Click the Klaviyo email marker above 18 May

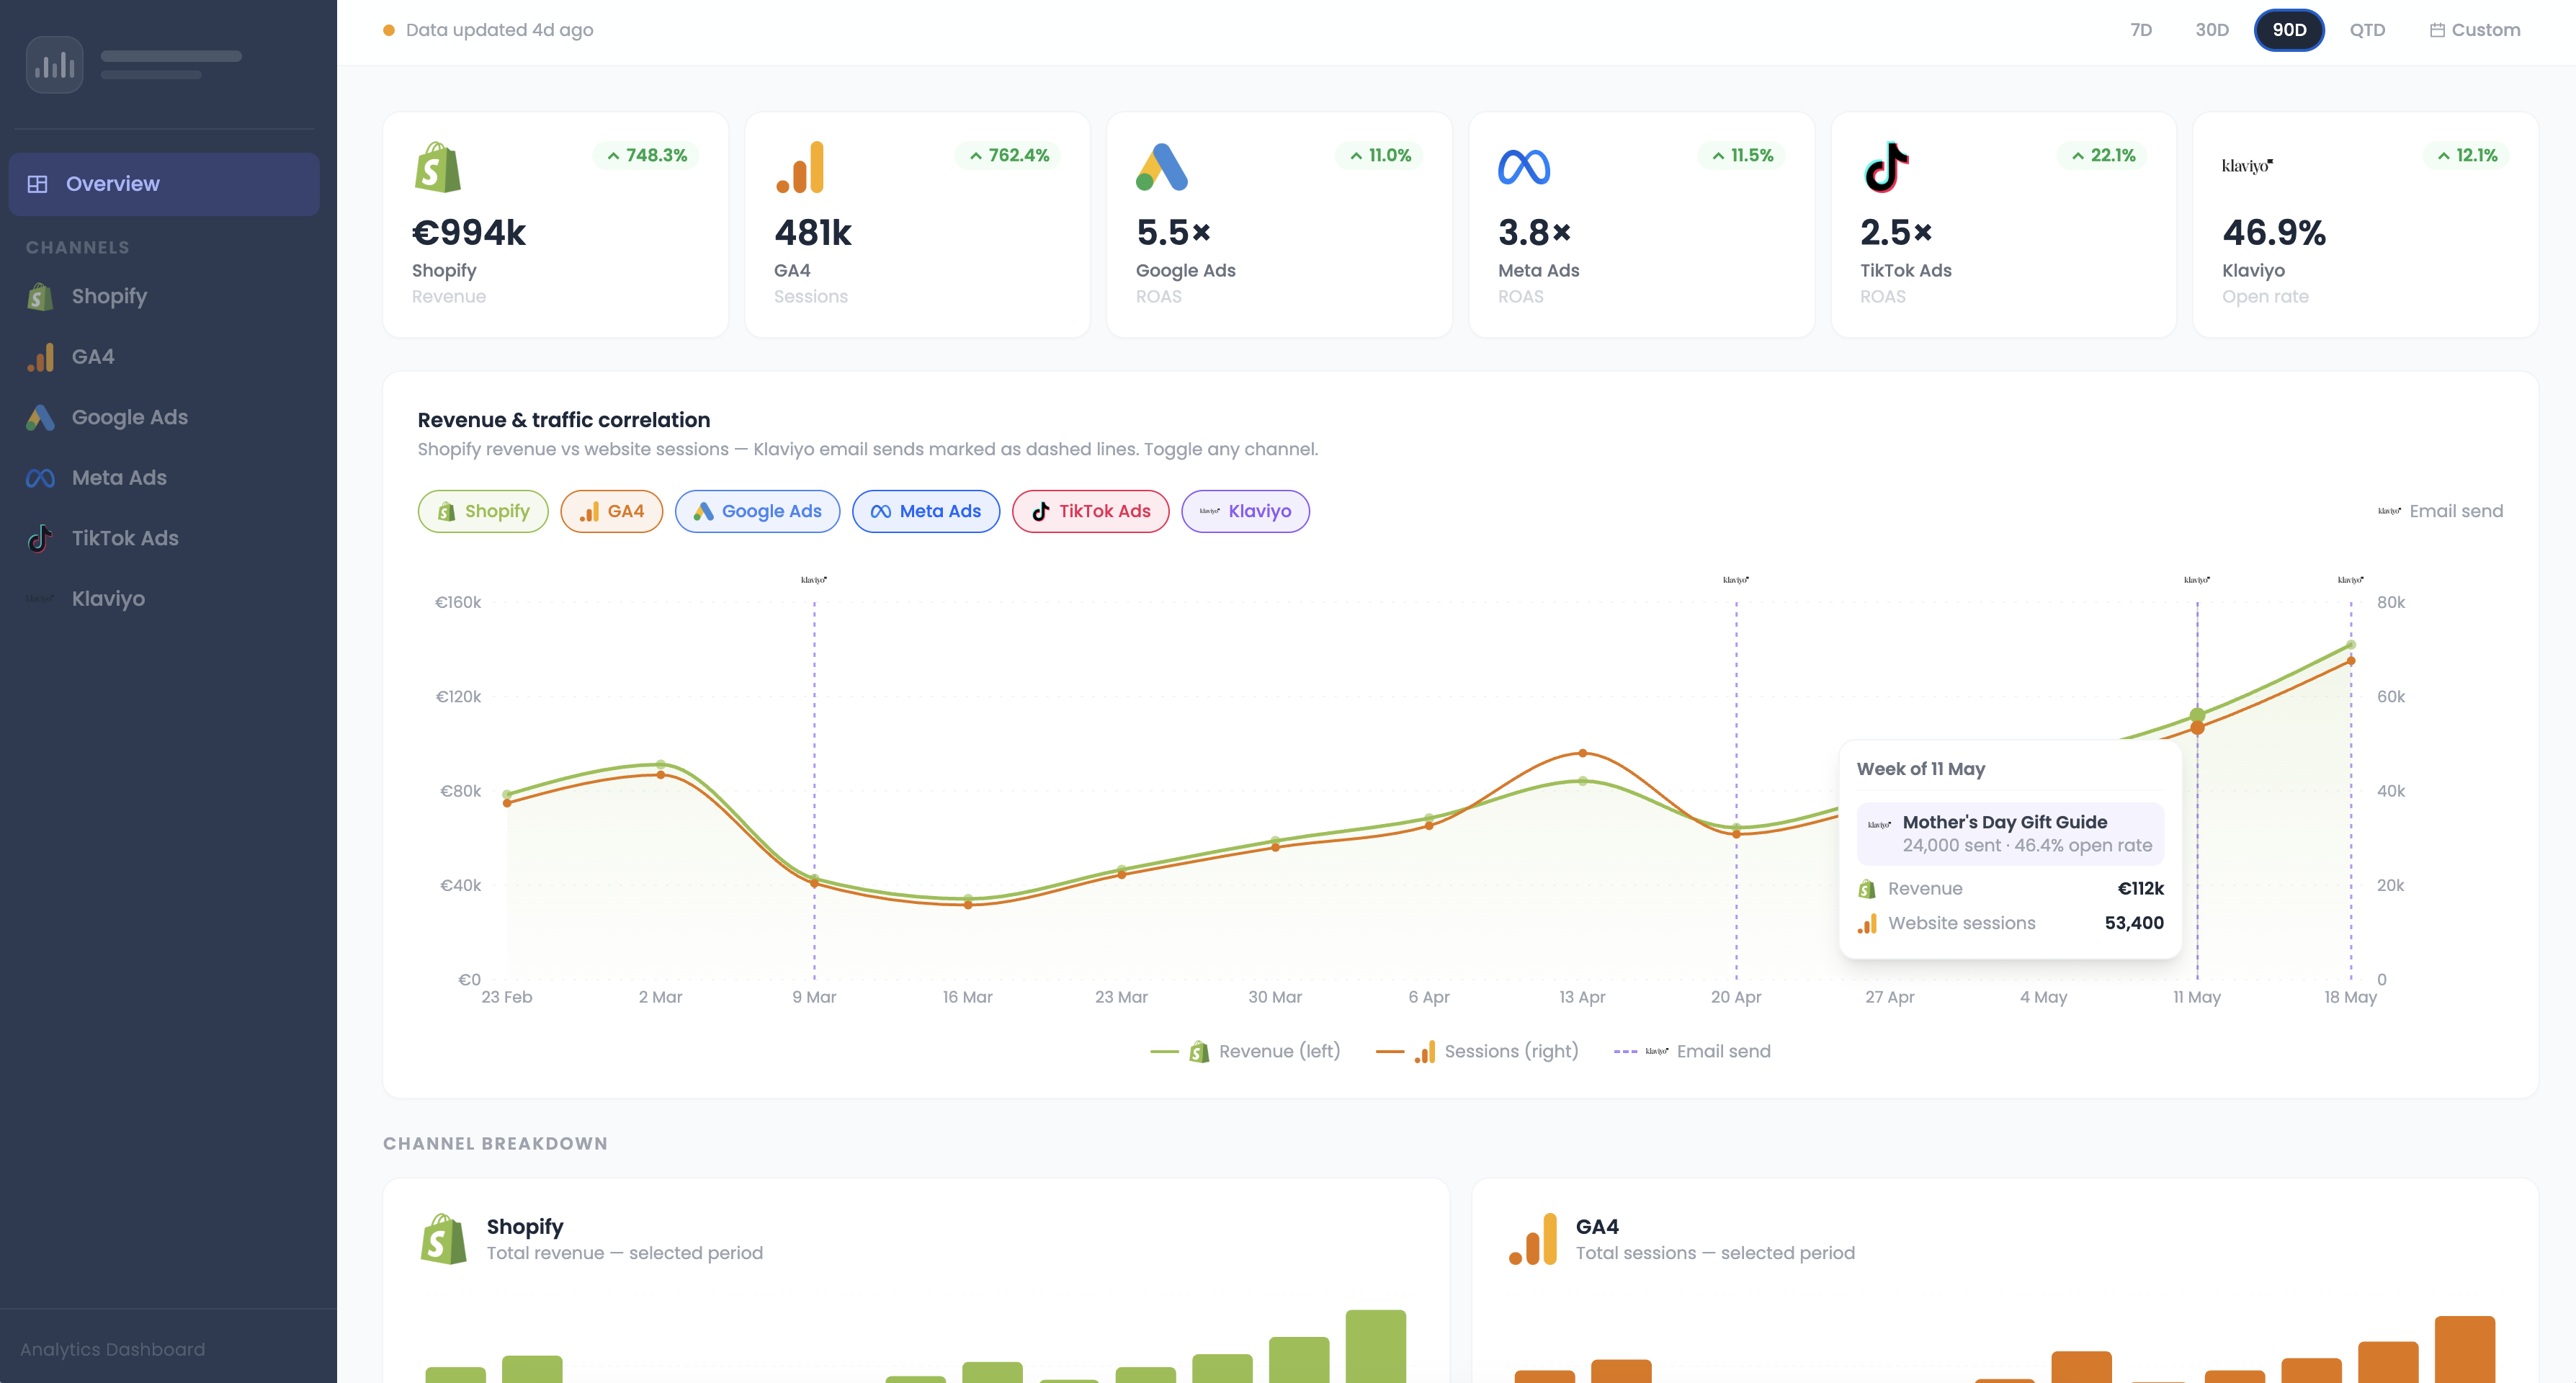pyautogui.click(x=2351, y=580)
